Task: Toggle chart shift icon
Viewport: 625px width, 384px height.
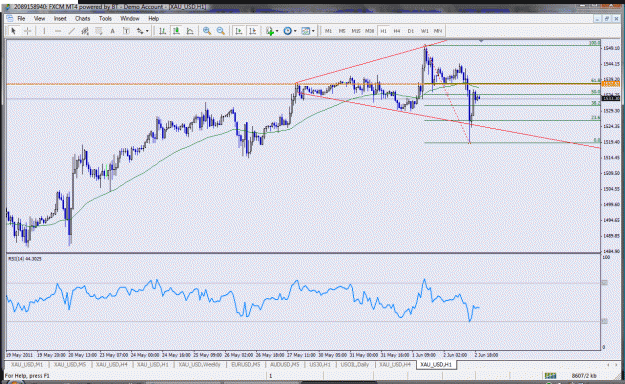Action: pyautogui.click(x=253, y=31)
